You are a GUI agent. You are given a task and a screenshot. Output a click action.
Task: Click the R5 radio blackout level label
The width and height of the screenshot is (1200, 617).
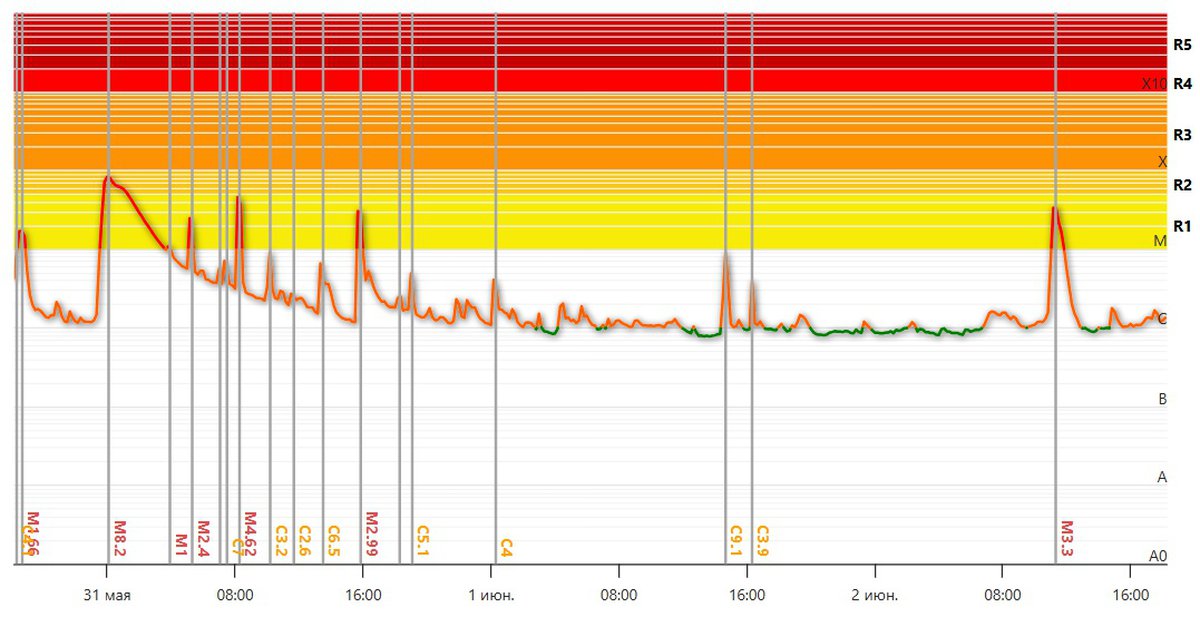tap(1182, 45)
